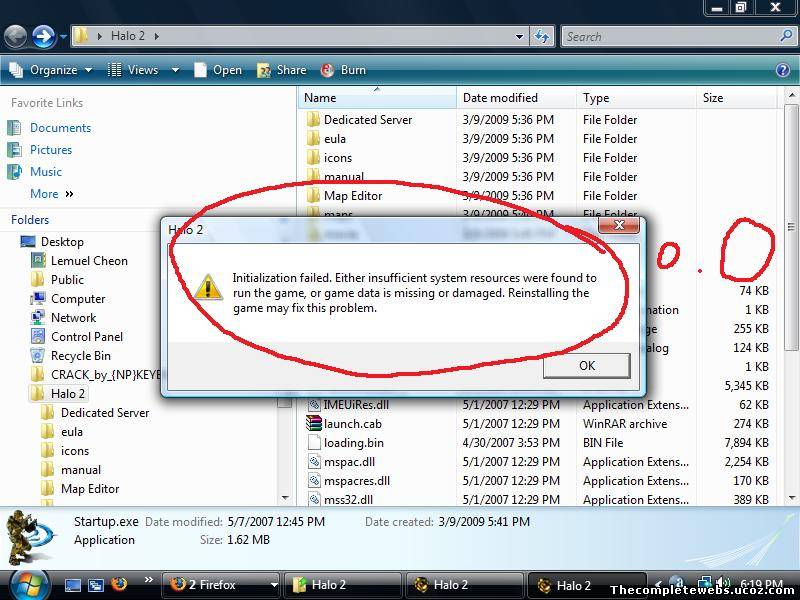
Task: Expand More favorite links
Action: pyautogui.click(x=52, y=194)
